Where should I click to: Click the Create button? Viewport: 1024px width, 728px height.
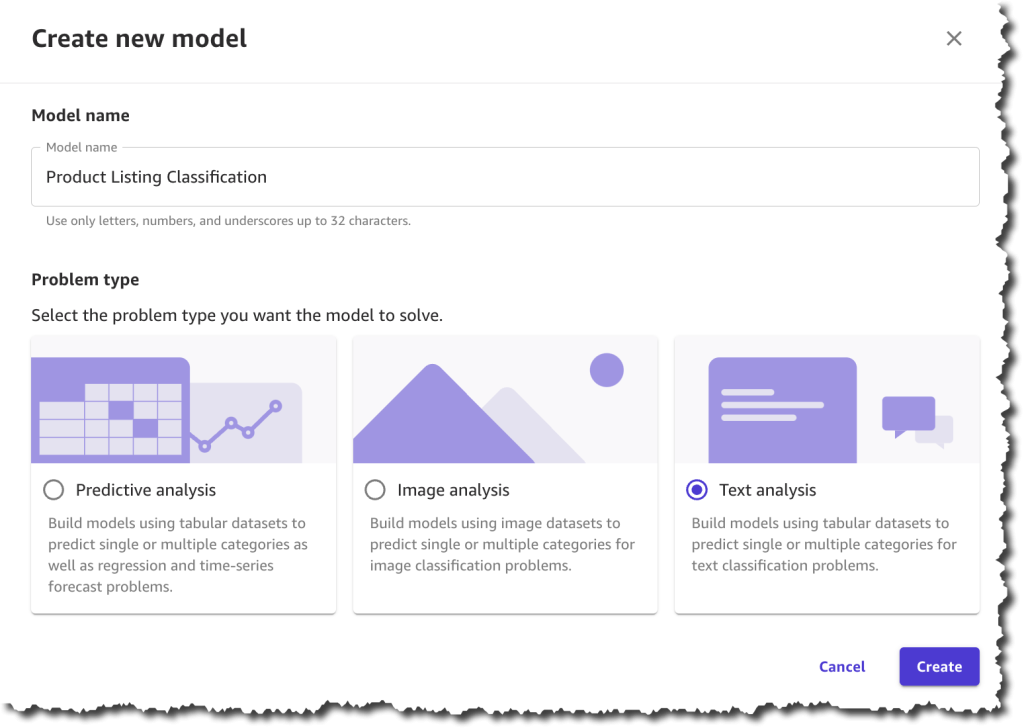click(x=939, y=667)
